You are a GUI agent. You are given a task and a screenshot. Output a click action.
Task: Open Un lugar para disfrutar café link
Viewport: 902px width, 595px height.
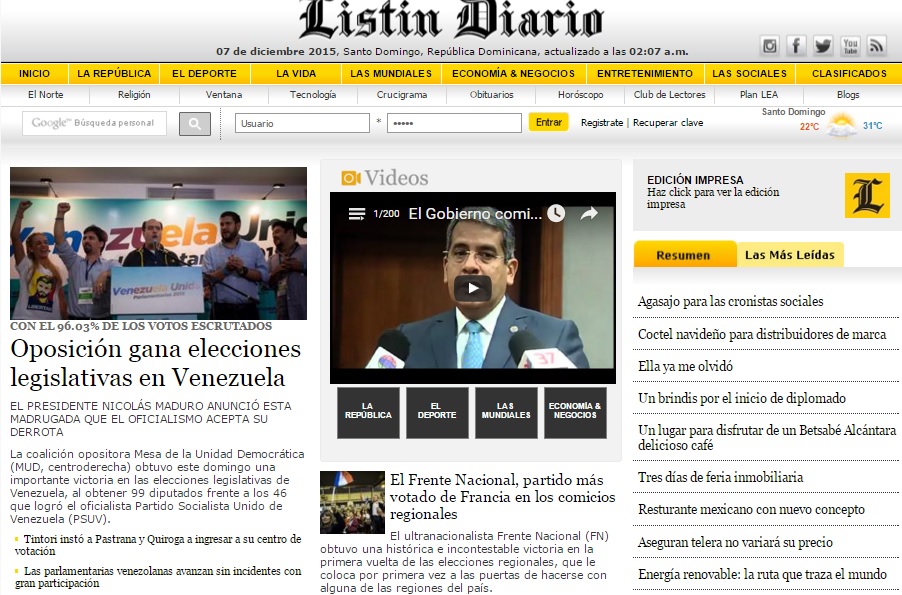767,438
